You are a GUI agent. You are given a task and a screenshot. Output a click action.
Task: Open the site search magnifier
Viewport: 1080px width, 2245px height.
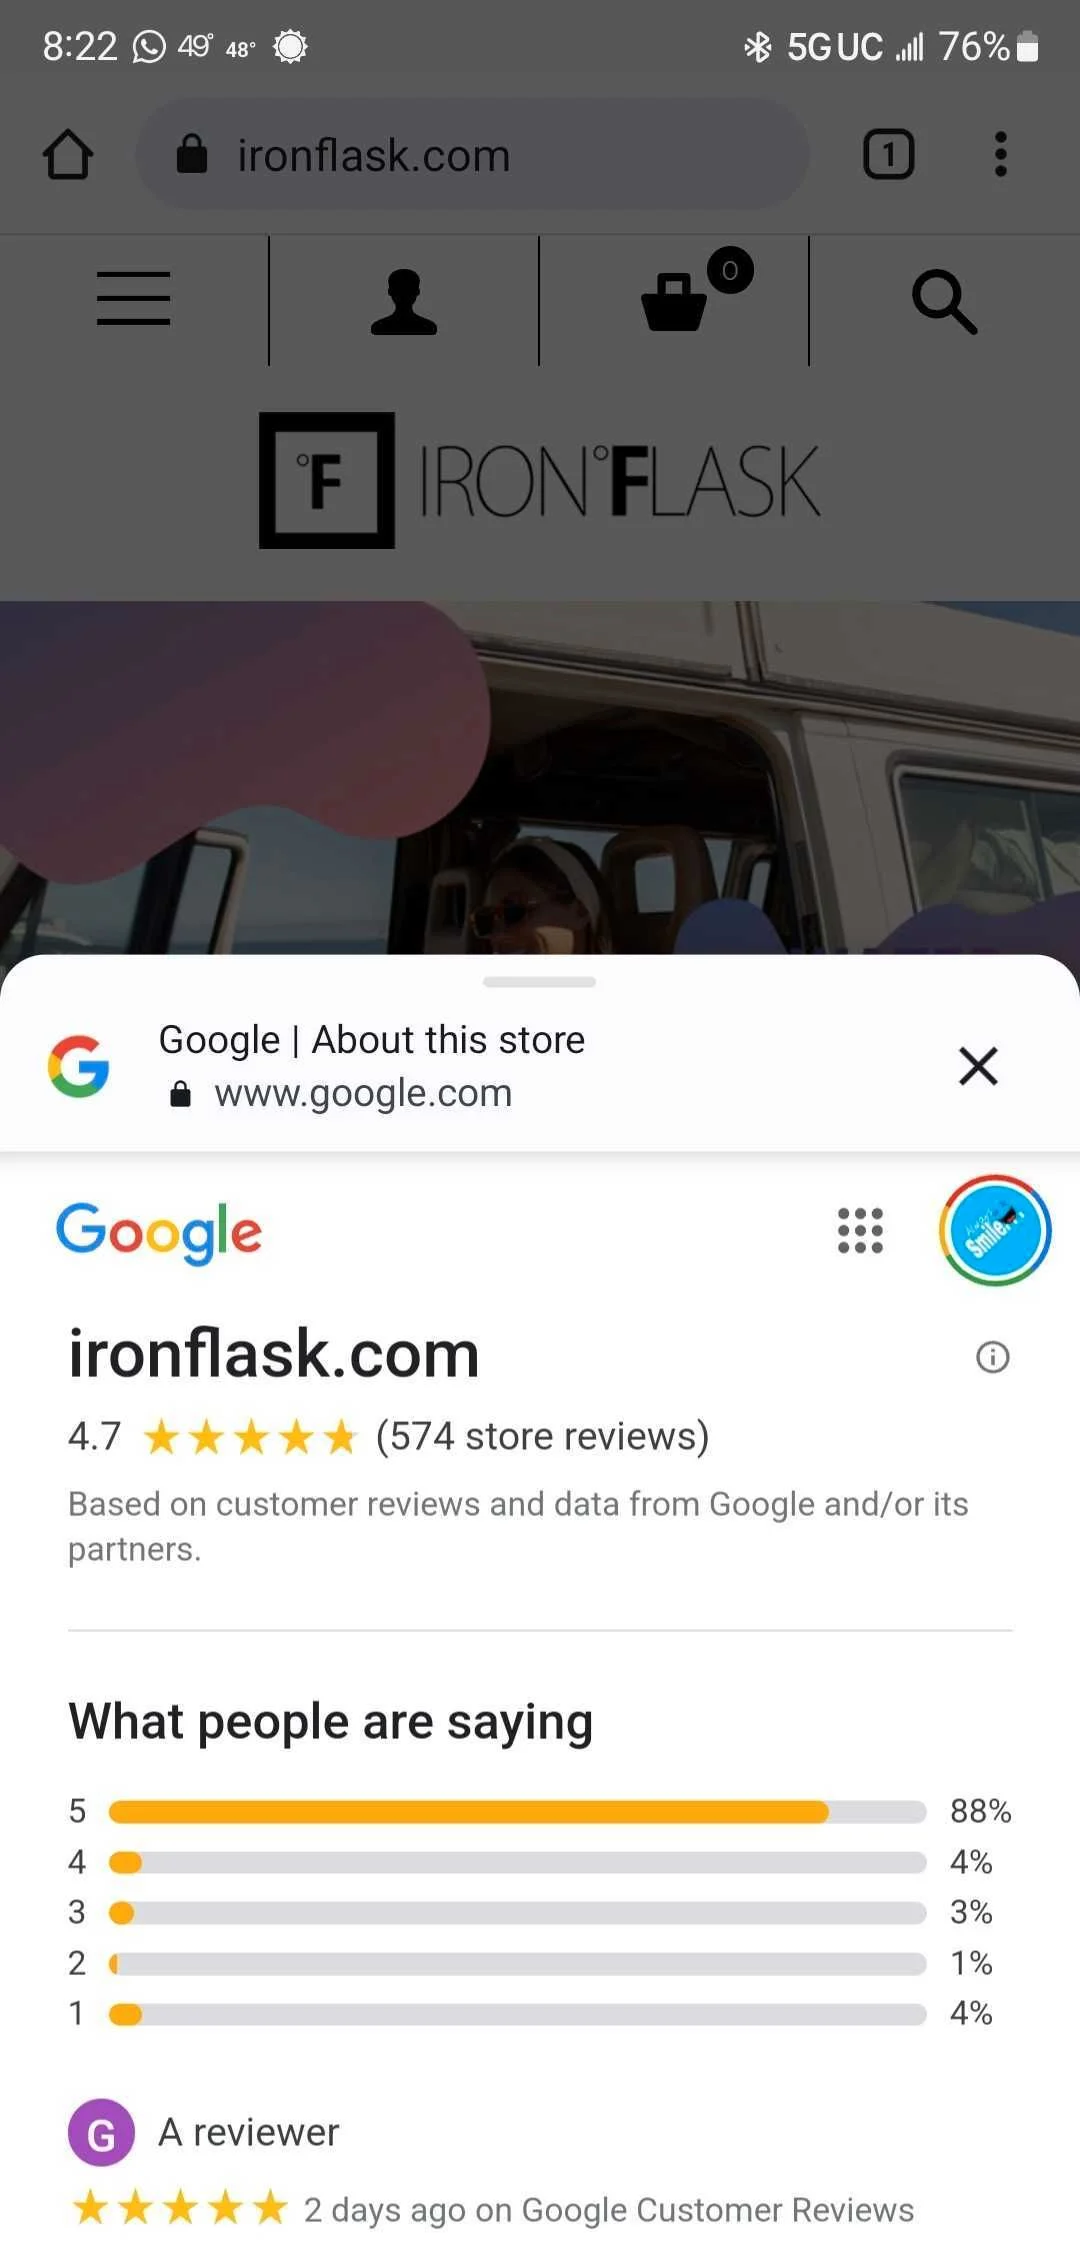coord(944,300)
